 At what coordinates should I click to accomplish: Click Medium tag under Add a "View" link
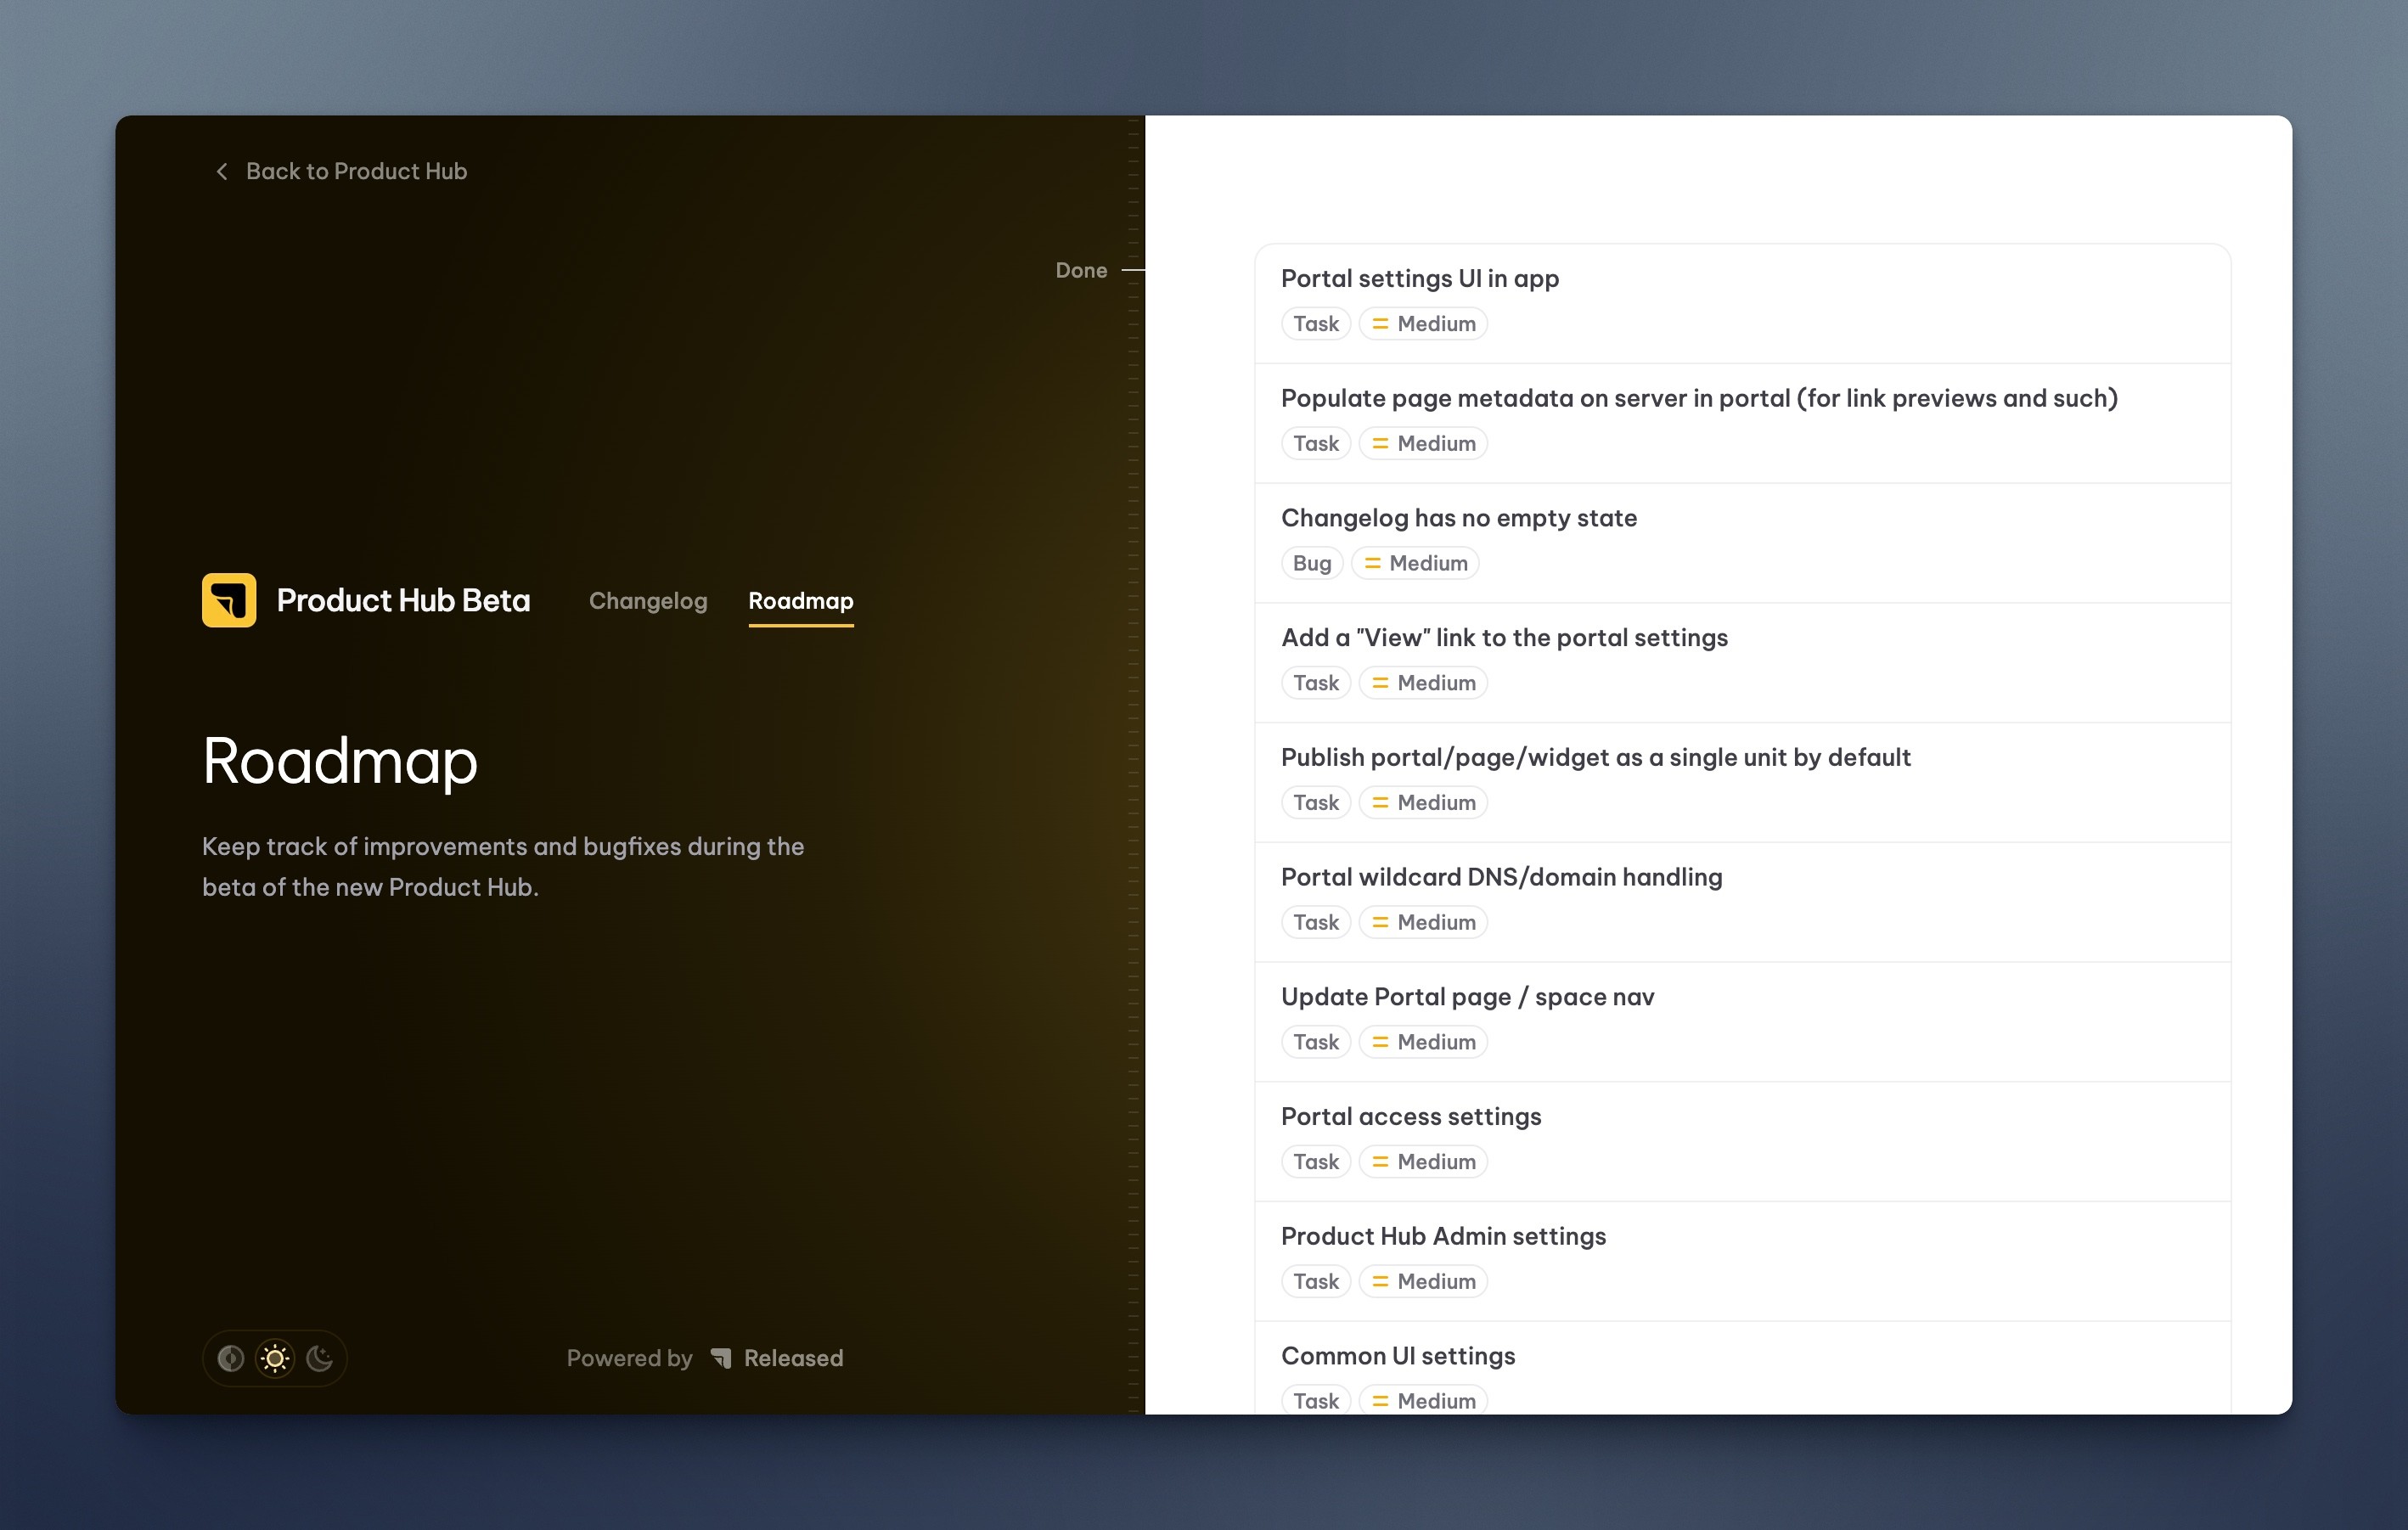pyautogui.click(x=1423, y=683)
